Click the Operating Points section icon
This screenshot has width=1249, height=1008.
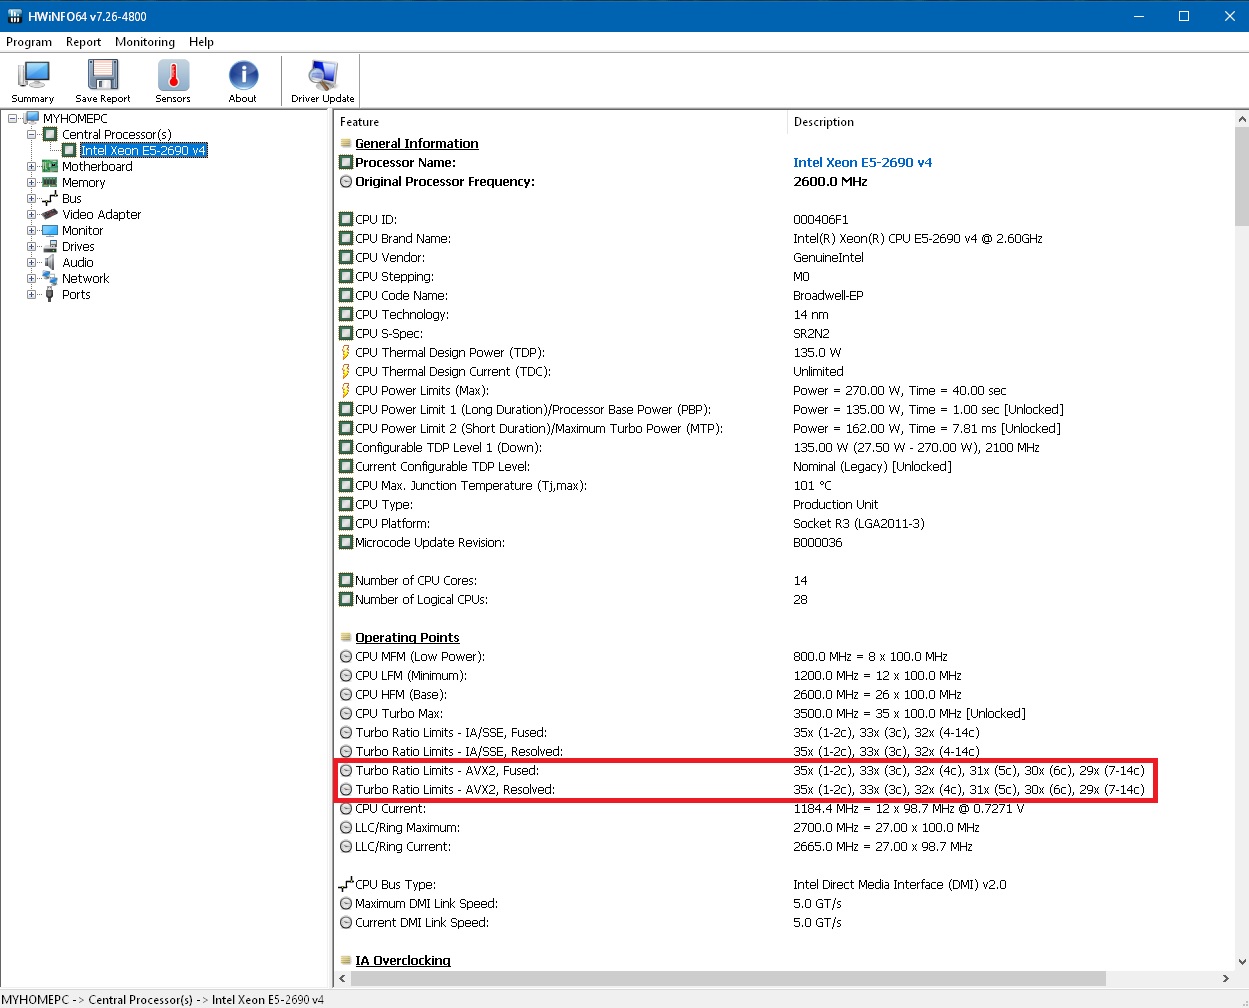[346, 638]
